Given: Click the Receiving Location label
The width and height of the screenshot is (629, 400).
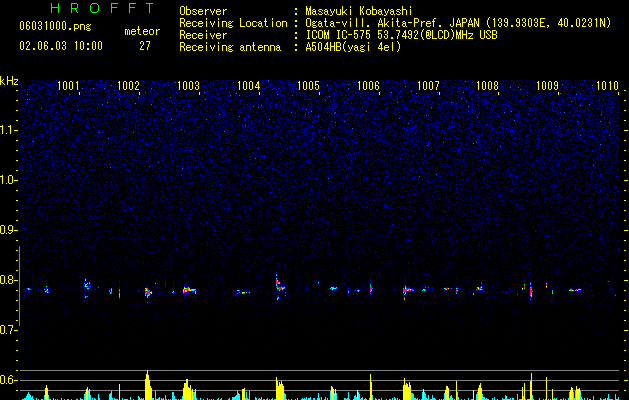Looking at the screenshot, I should [x=233, y=23].
